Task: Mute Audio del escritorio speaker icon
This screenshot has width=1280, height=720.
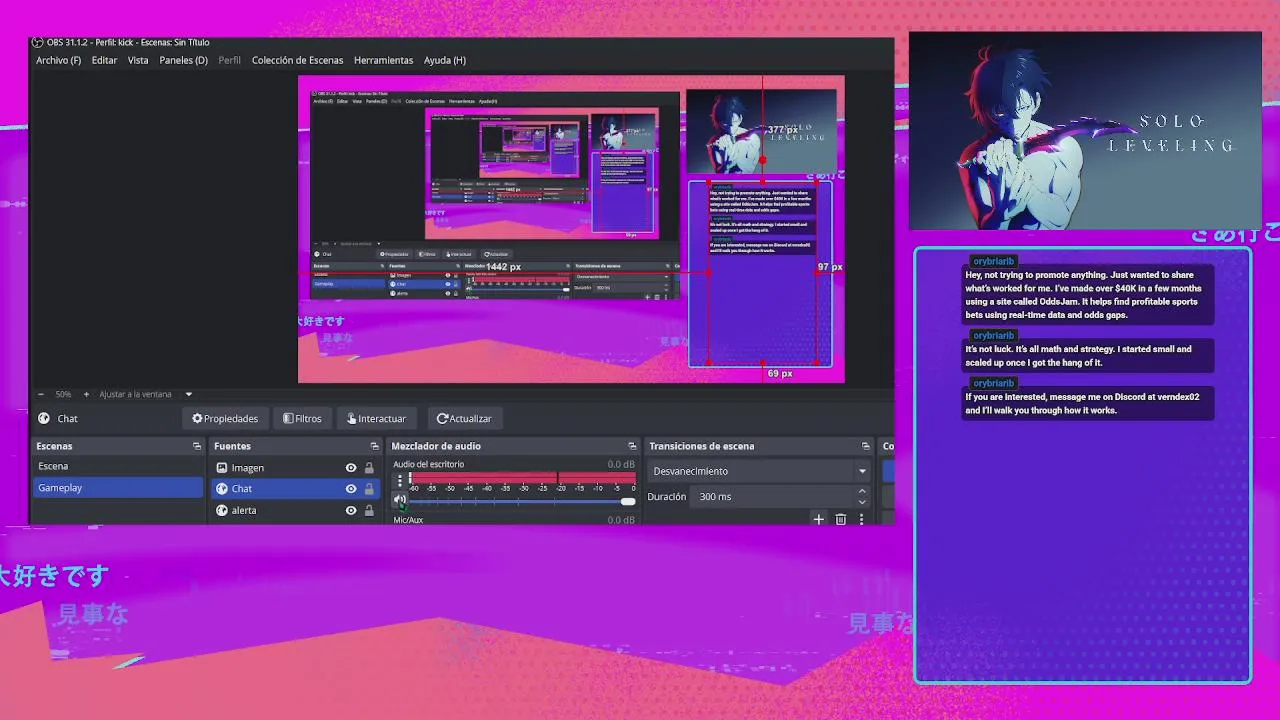Action: click(x=400, y=500)
